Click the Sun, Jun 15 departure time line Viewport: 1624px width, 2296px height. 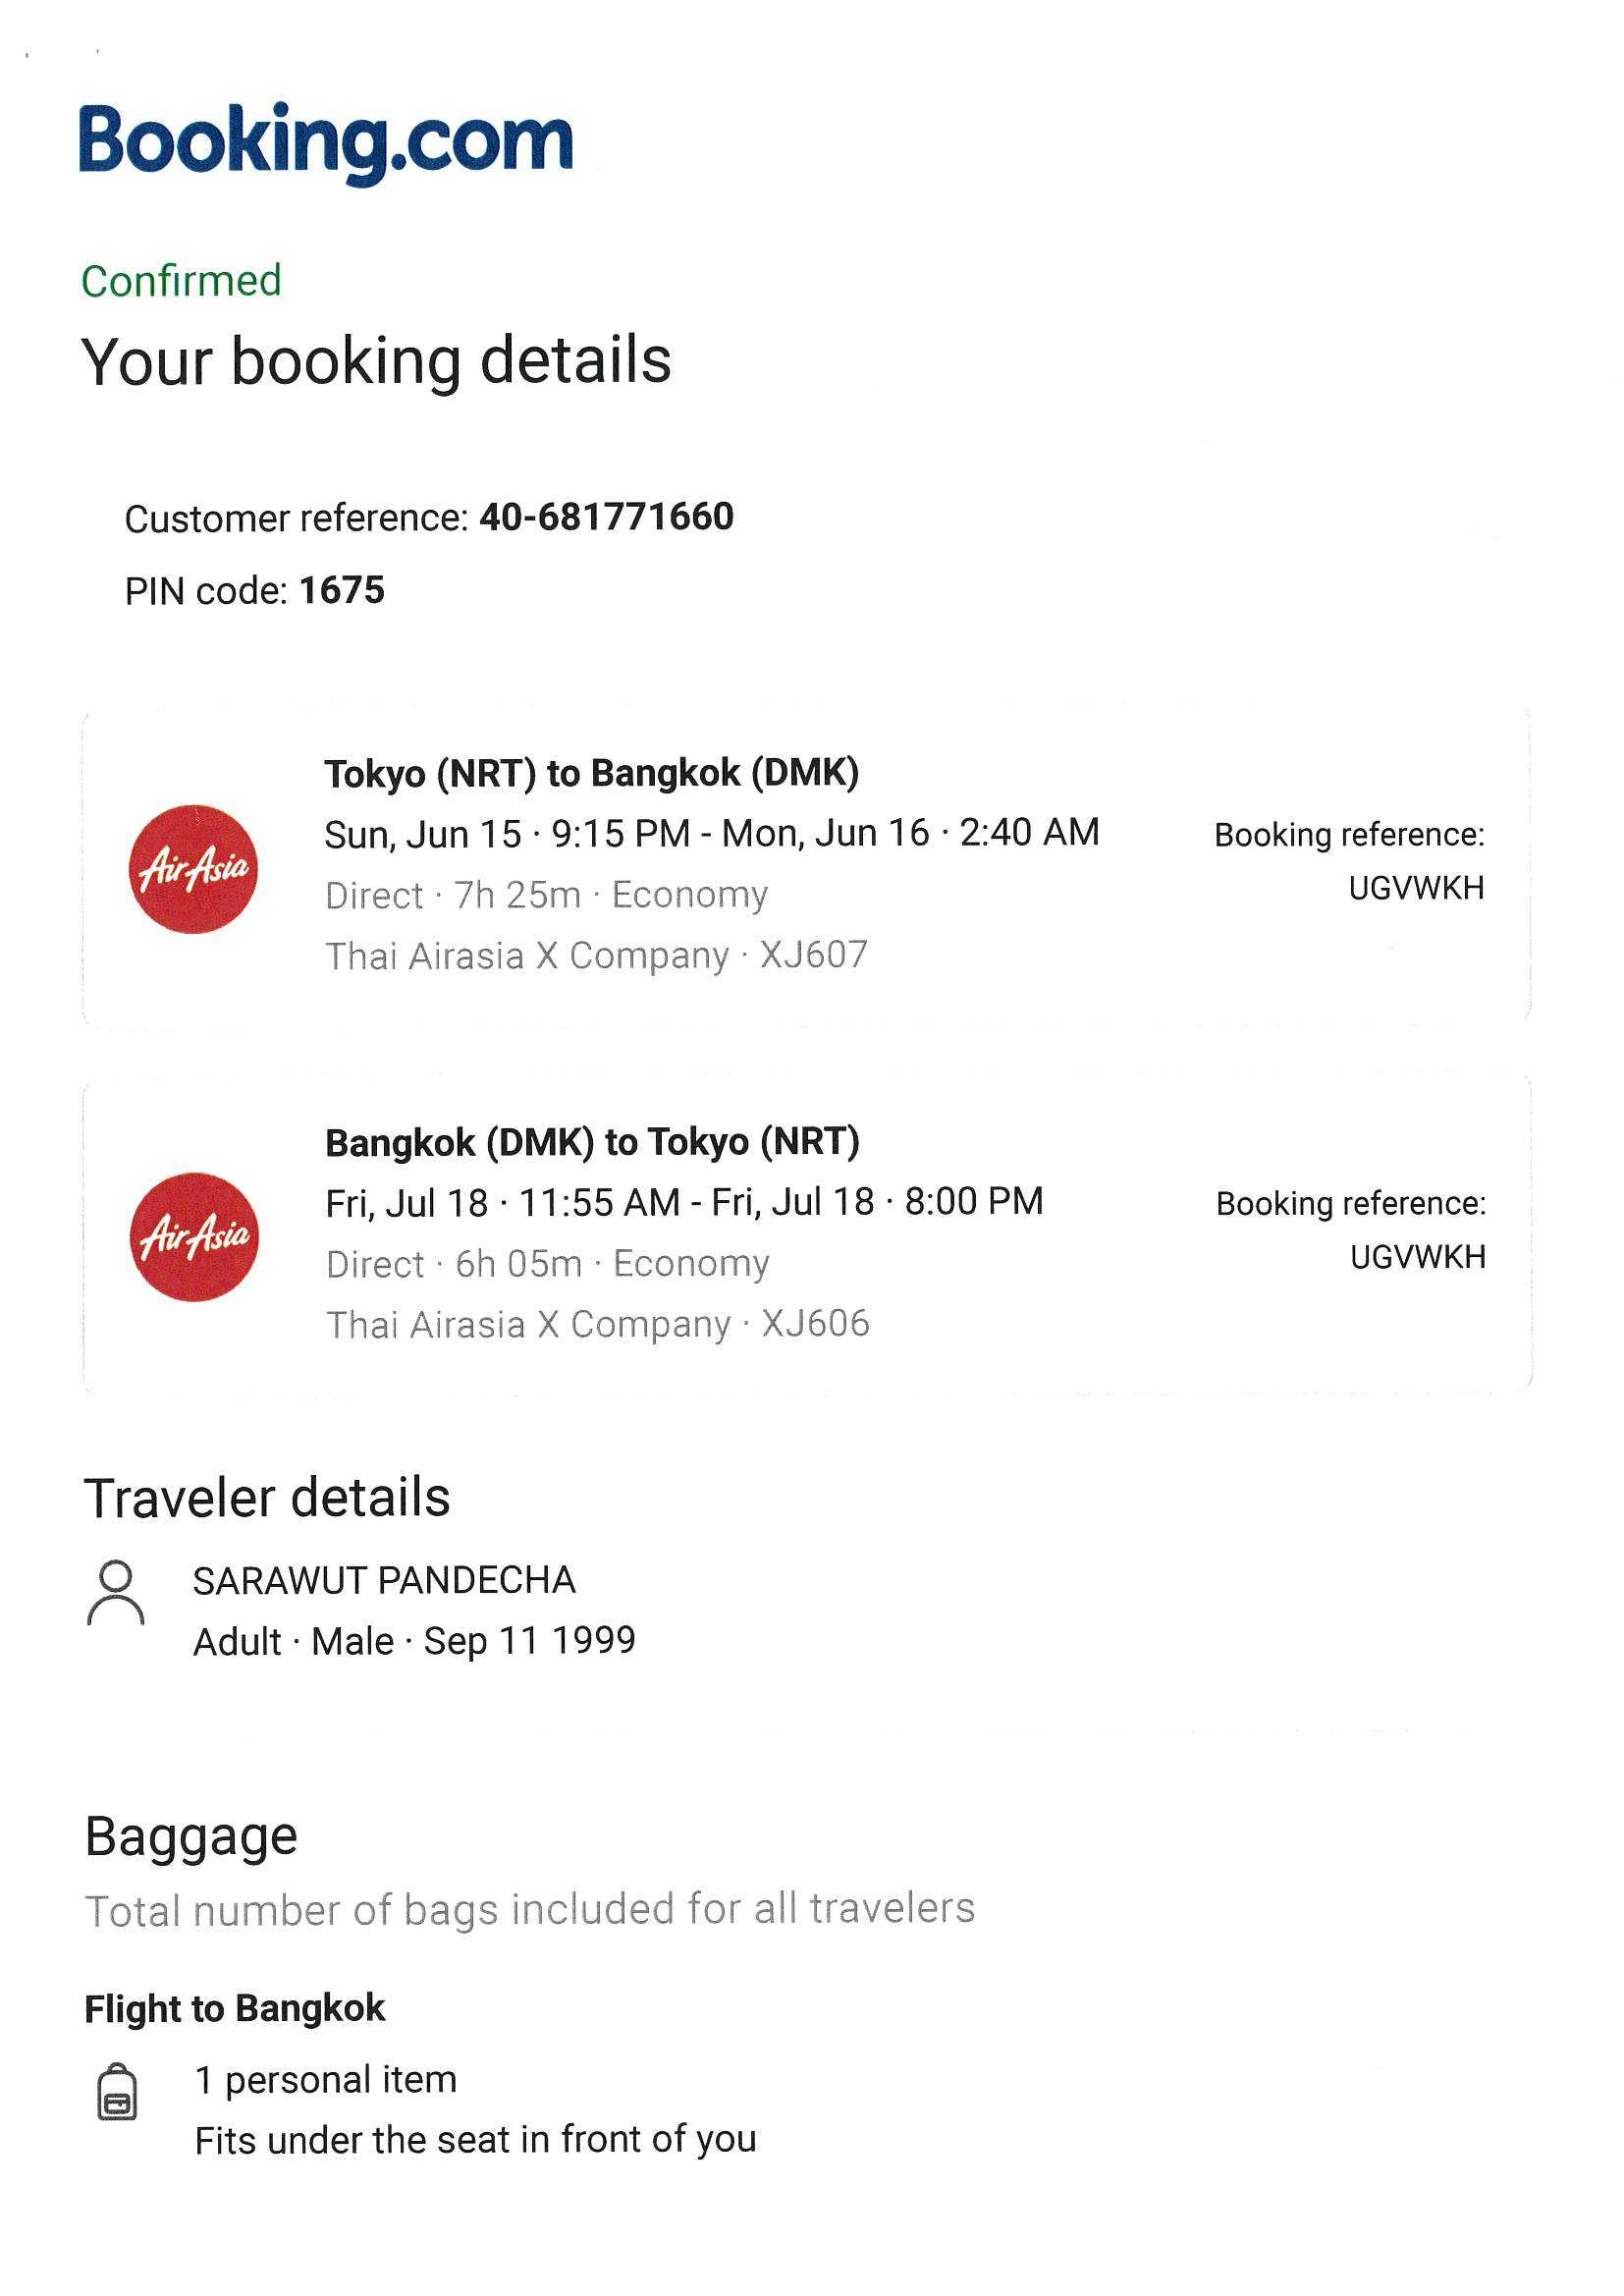click(x=711, y=833)
